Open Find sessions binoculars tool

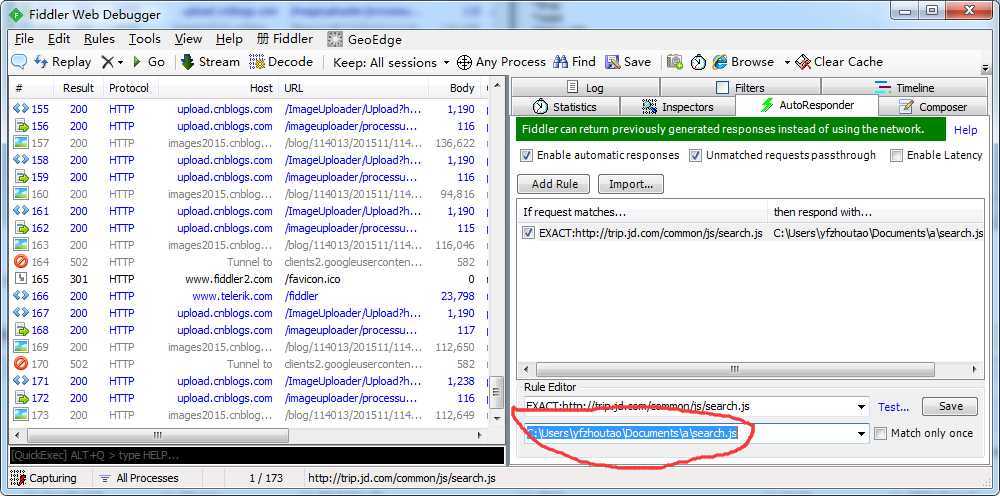[x=574, y=62]
